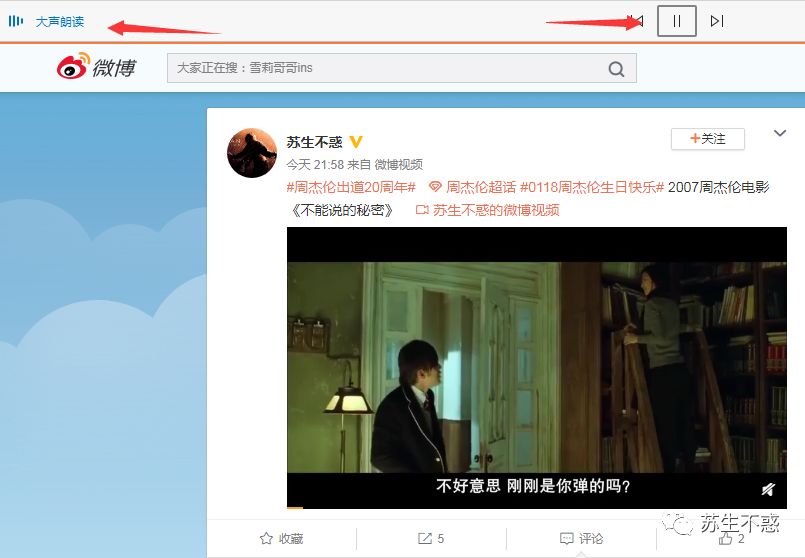The height and width of the screenshot is (558, 805).
Task: Favorite the post with 收藏 star
Action: tap(281, 538)
